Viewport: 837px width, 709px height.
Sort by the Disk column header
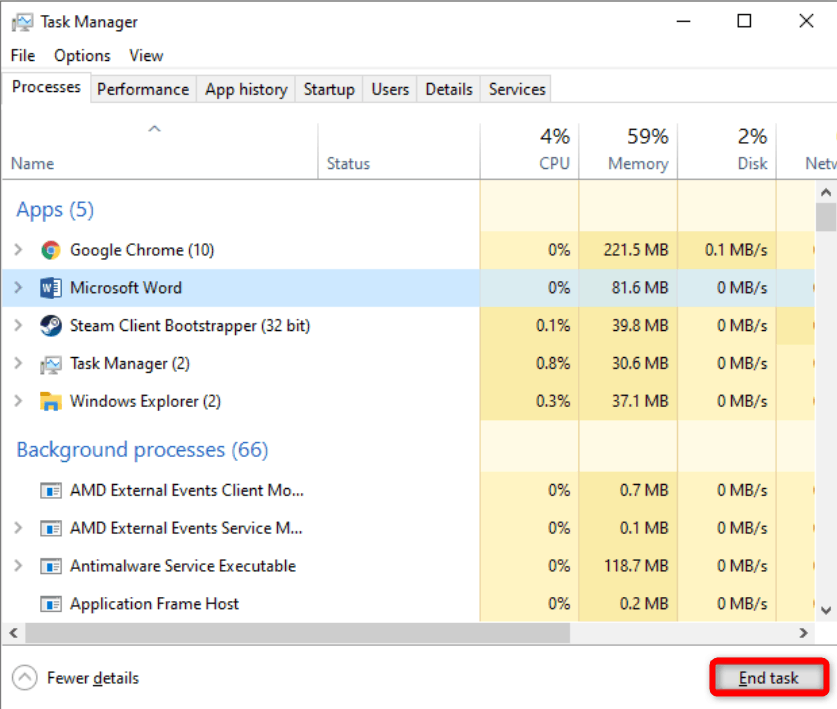coord(727,152)
